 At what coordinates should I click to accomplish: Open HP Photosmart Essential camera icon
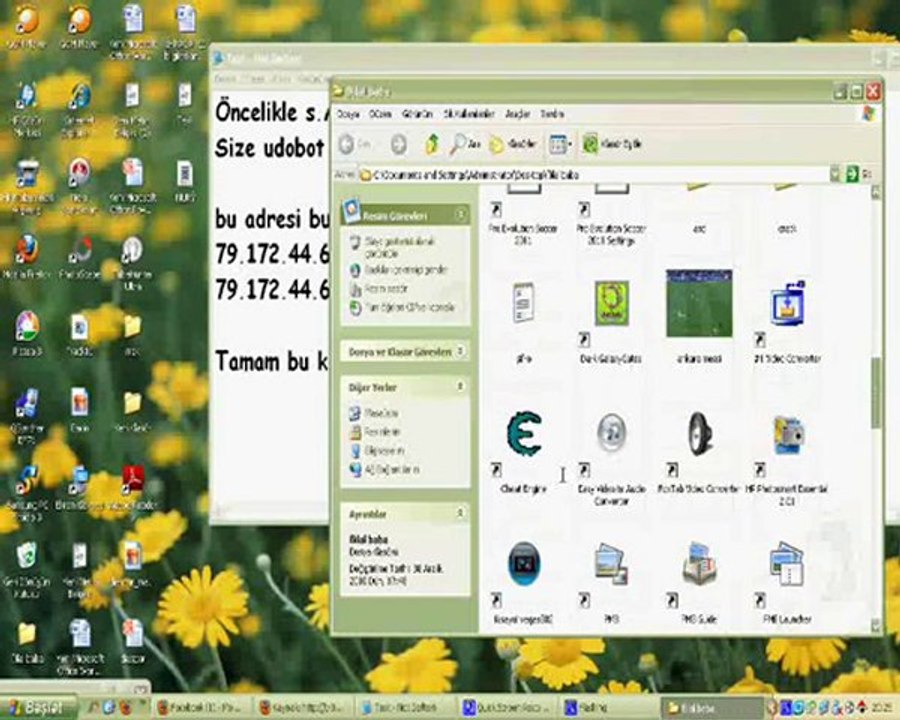coord(788,436)
